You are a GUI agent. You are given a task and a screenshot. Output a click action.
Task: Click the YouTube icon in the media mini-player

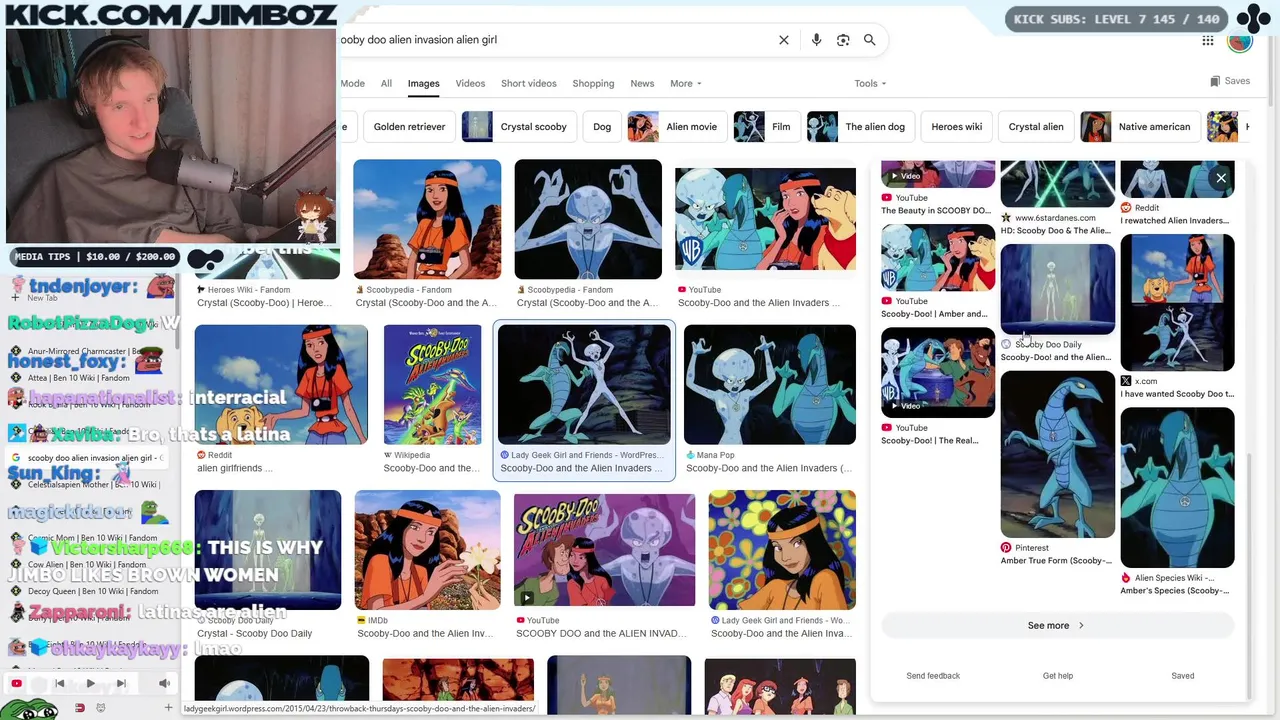[16, 684]
